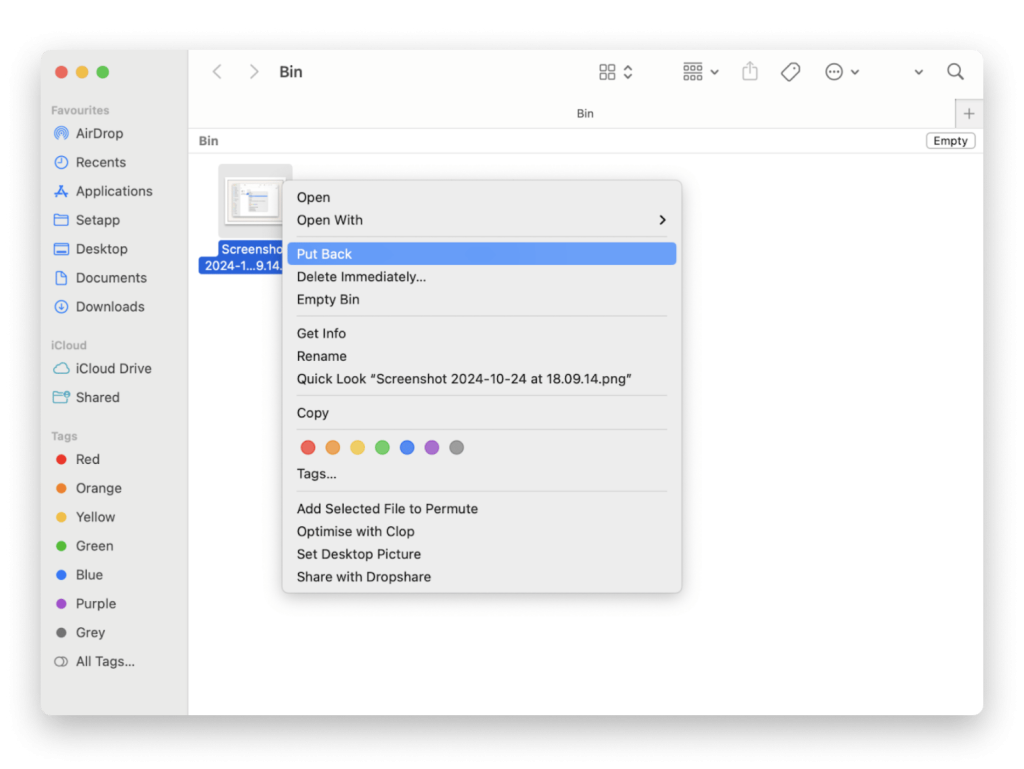Open the More actions ellipsis dropdown
The width and height of the screenshot is (1024, 769).
tap(842, 72)
